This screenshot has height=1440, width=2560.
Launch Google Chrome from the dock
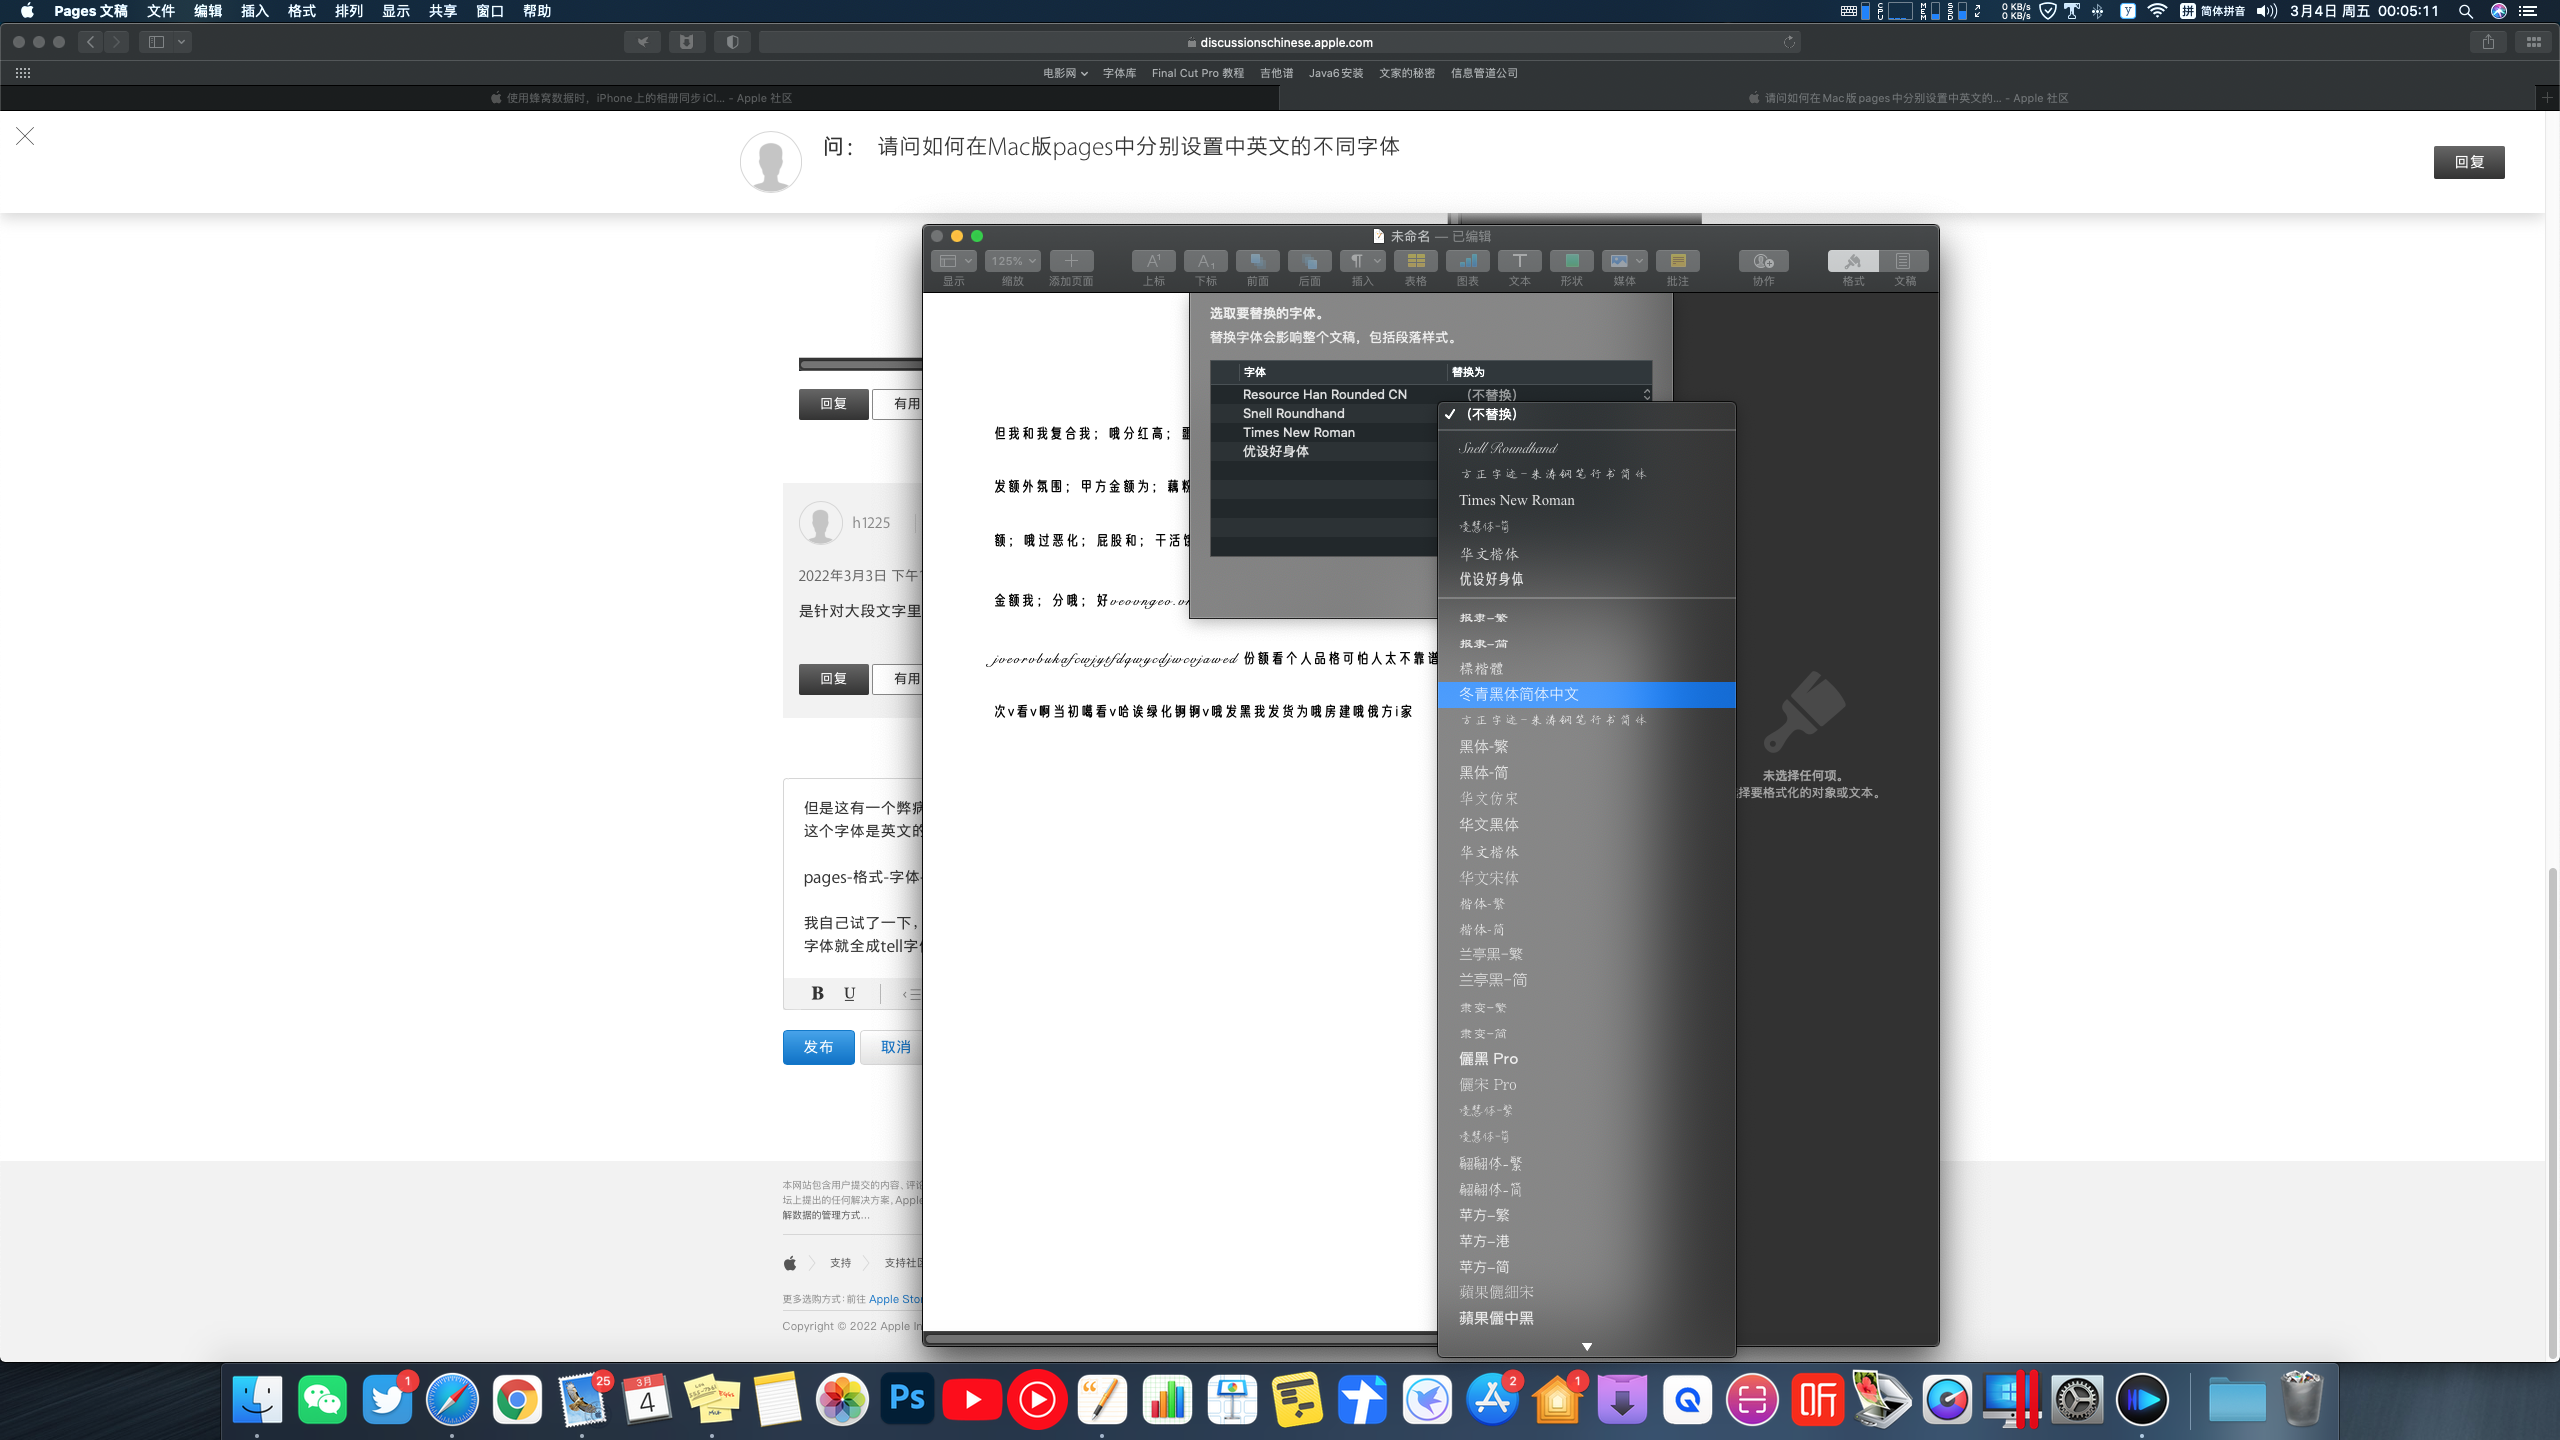pyautogui.click(x=517, y=1399)
